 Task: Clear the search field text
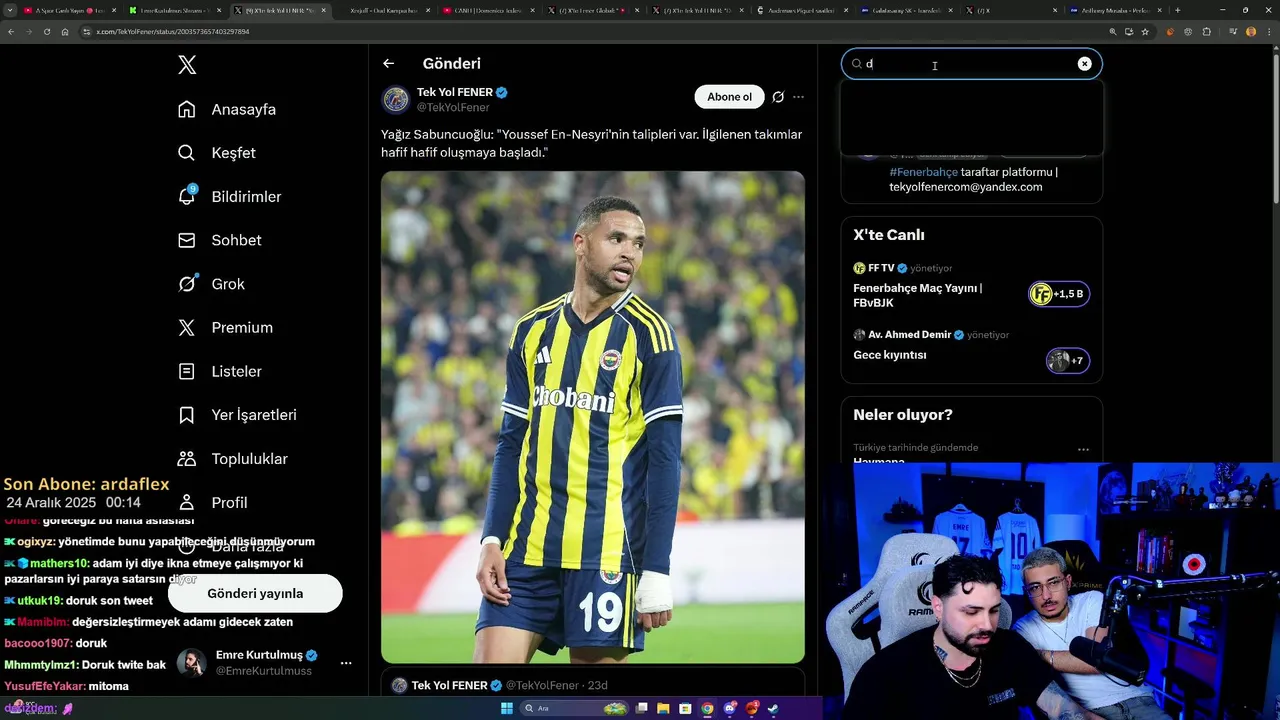(x=1084, y=64)
